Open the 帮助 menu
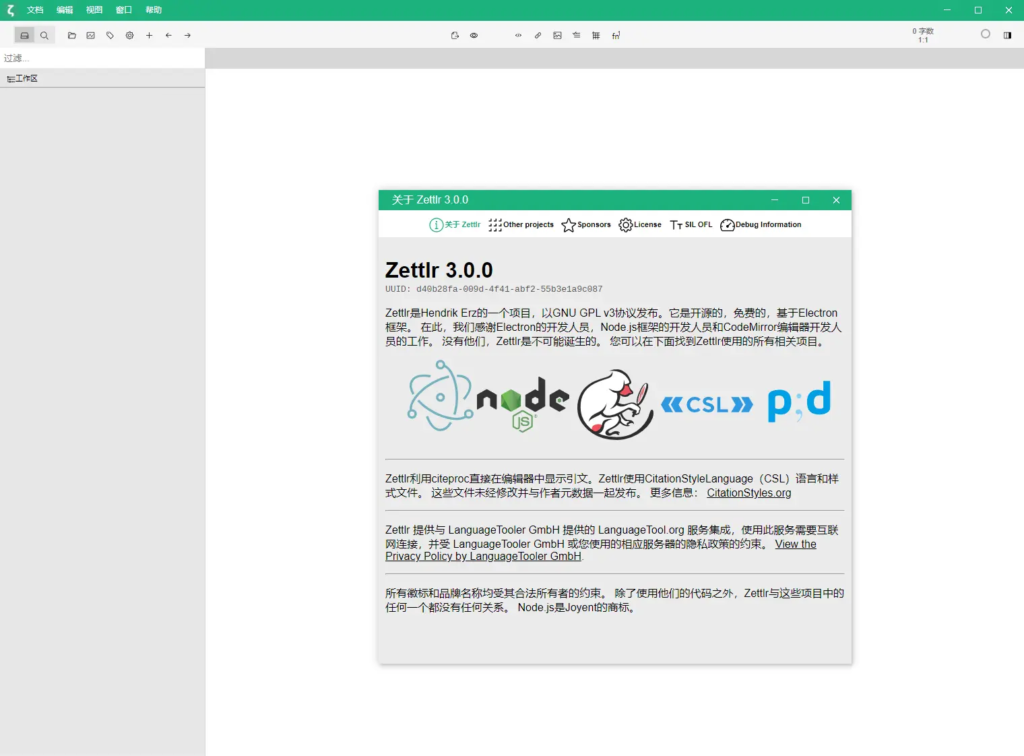Image resolution: width=1024 pixels, height=756 pixels. coord(153,10)
